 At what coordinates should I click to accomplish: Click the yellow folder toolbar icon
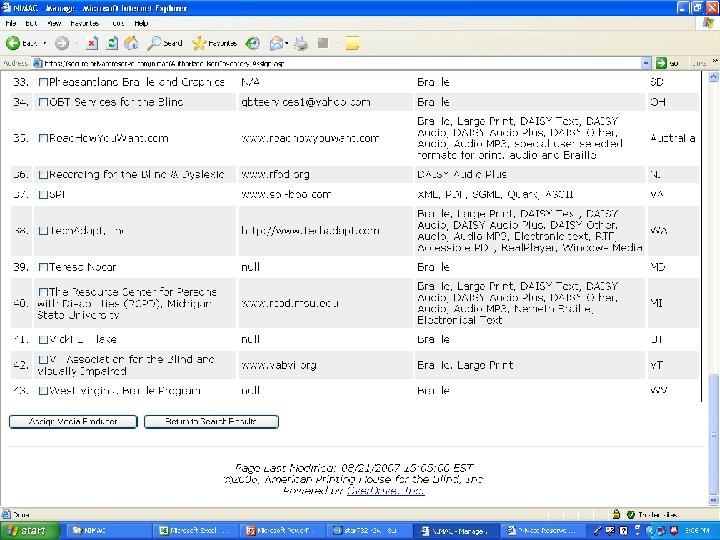pos(352,43)
